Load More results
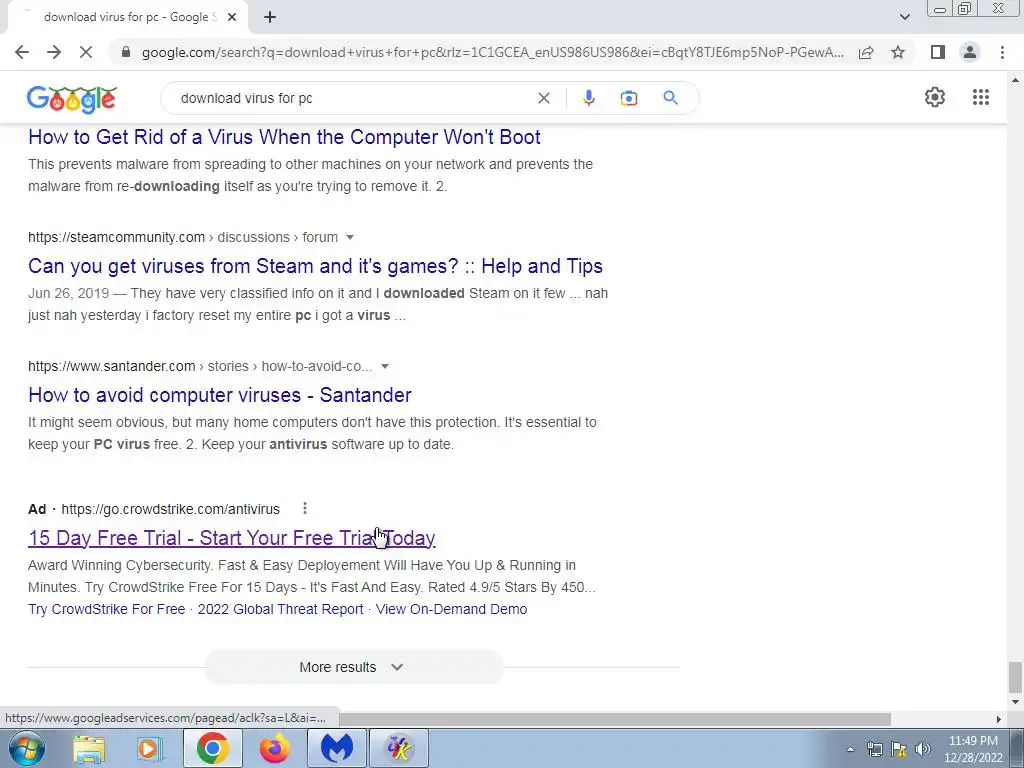 (353, 667)
